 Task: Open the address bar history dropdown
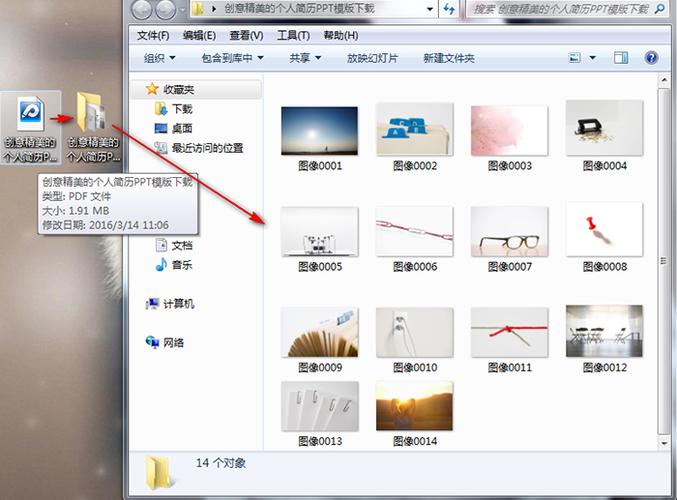tap(430, 9)
